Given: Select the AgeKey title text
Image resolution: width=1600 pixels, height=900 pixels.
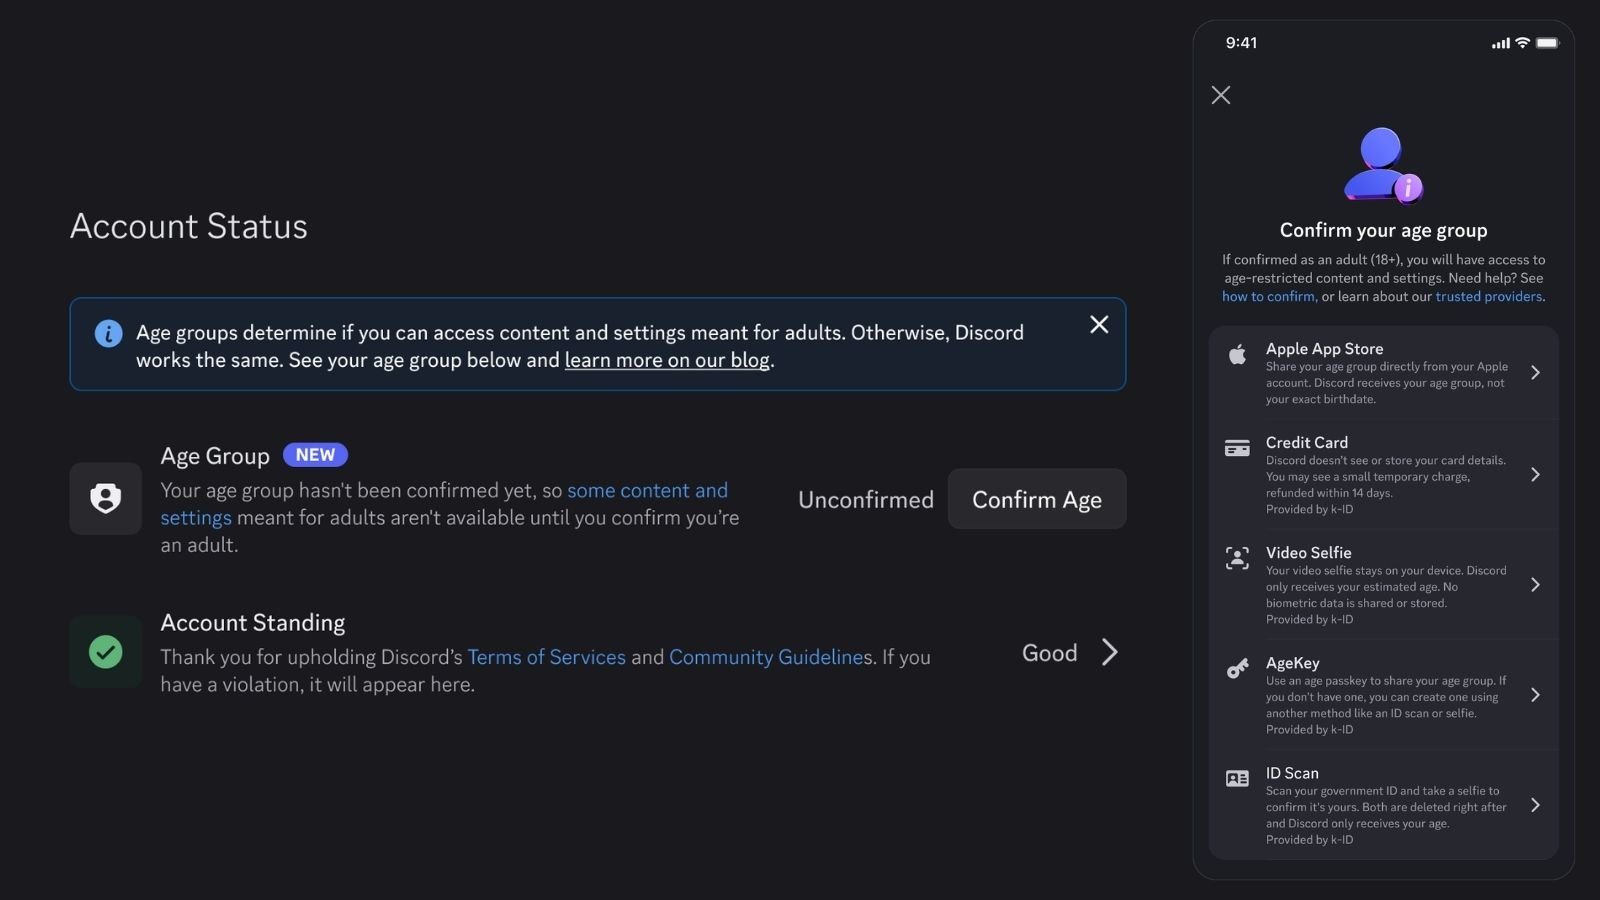Looking at the screenshot, I should coord(1292,663).
